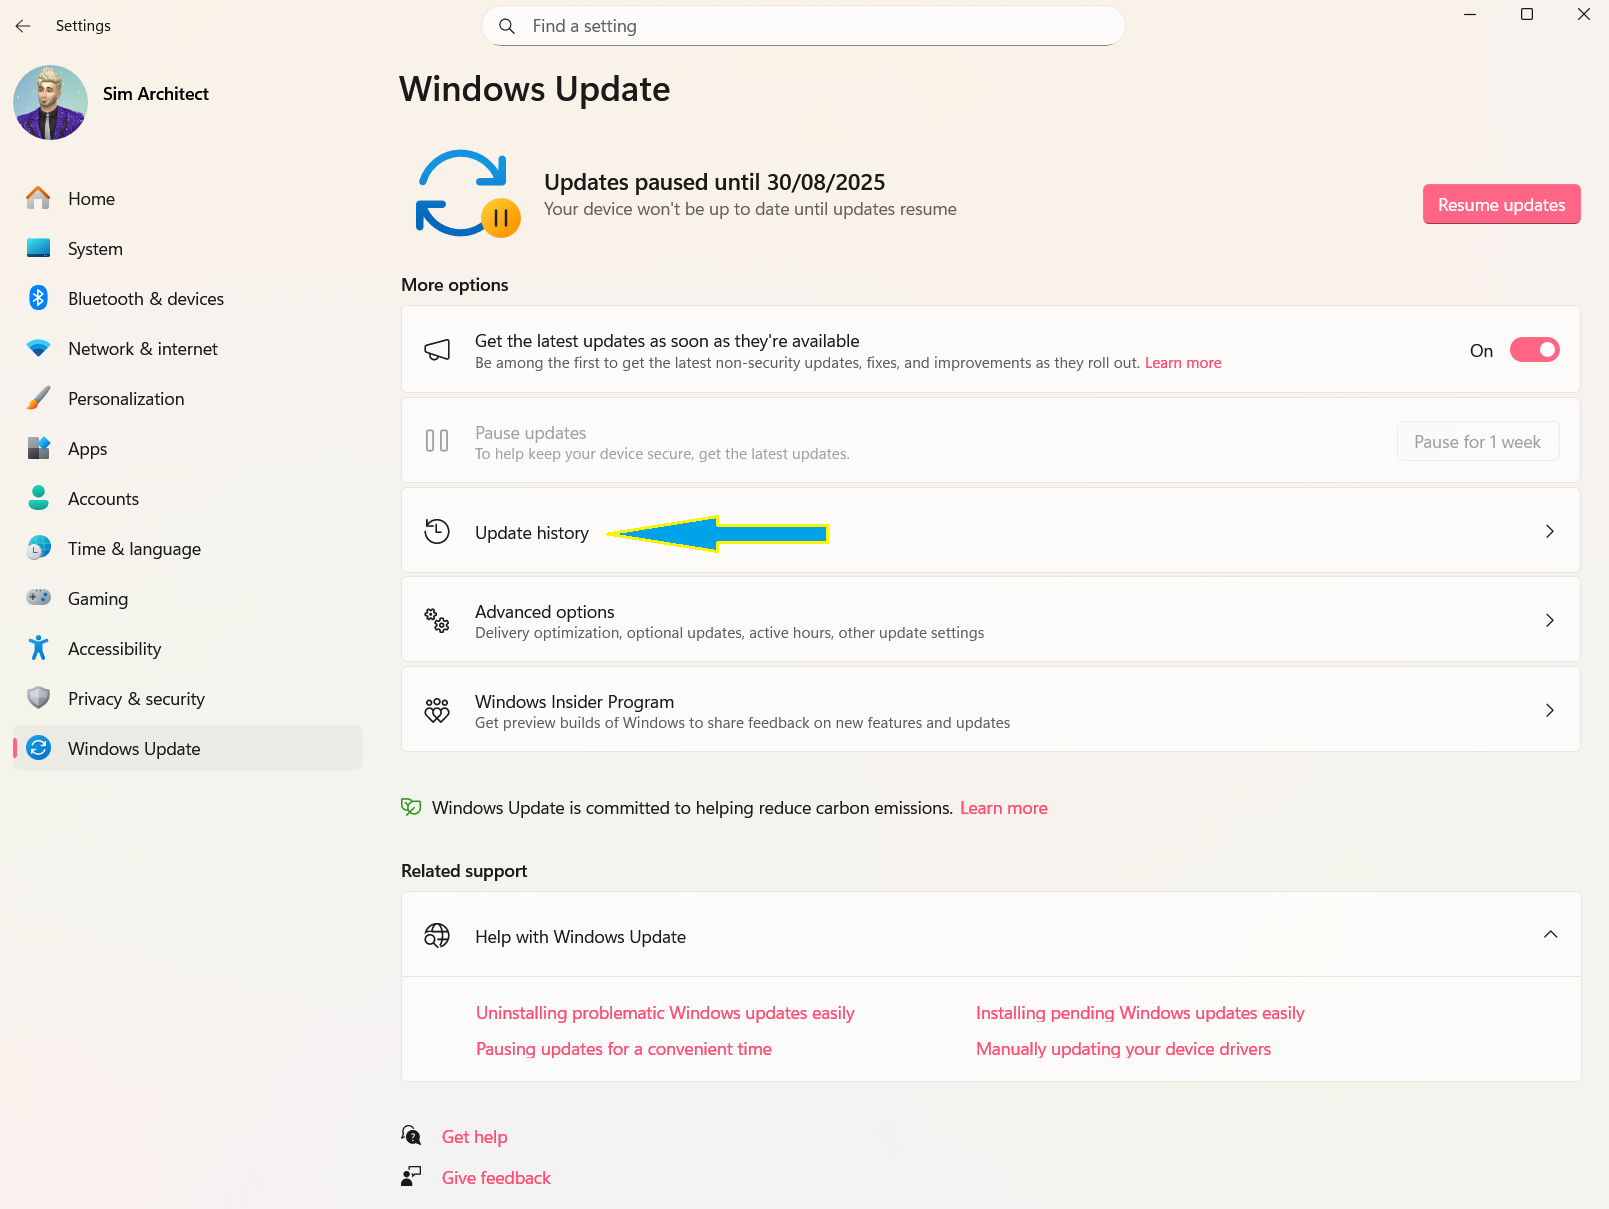
Task: Click the search magnifier in Find a setting
Action: point(507,26)
